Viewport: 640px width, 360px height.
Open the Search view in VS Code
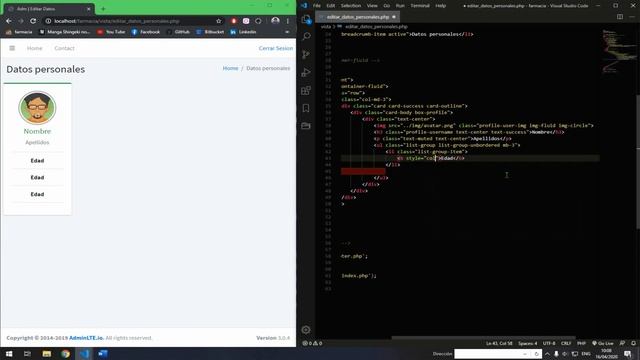tap(306, 37)
